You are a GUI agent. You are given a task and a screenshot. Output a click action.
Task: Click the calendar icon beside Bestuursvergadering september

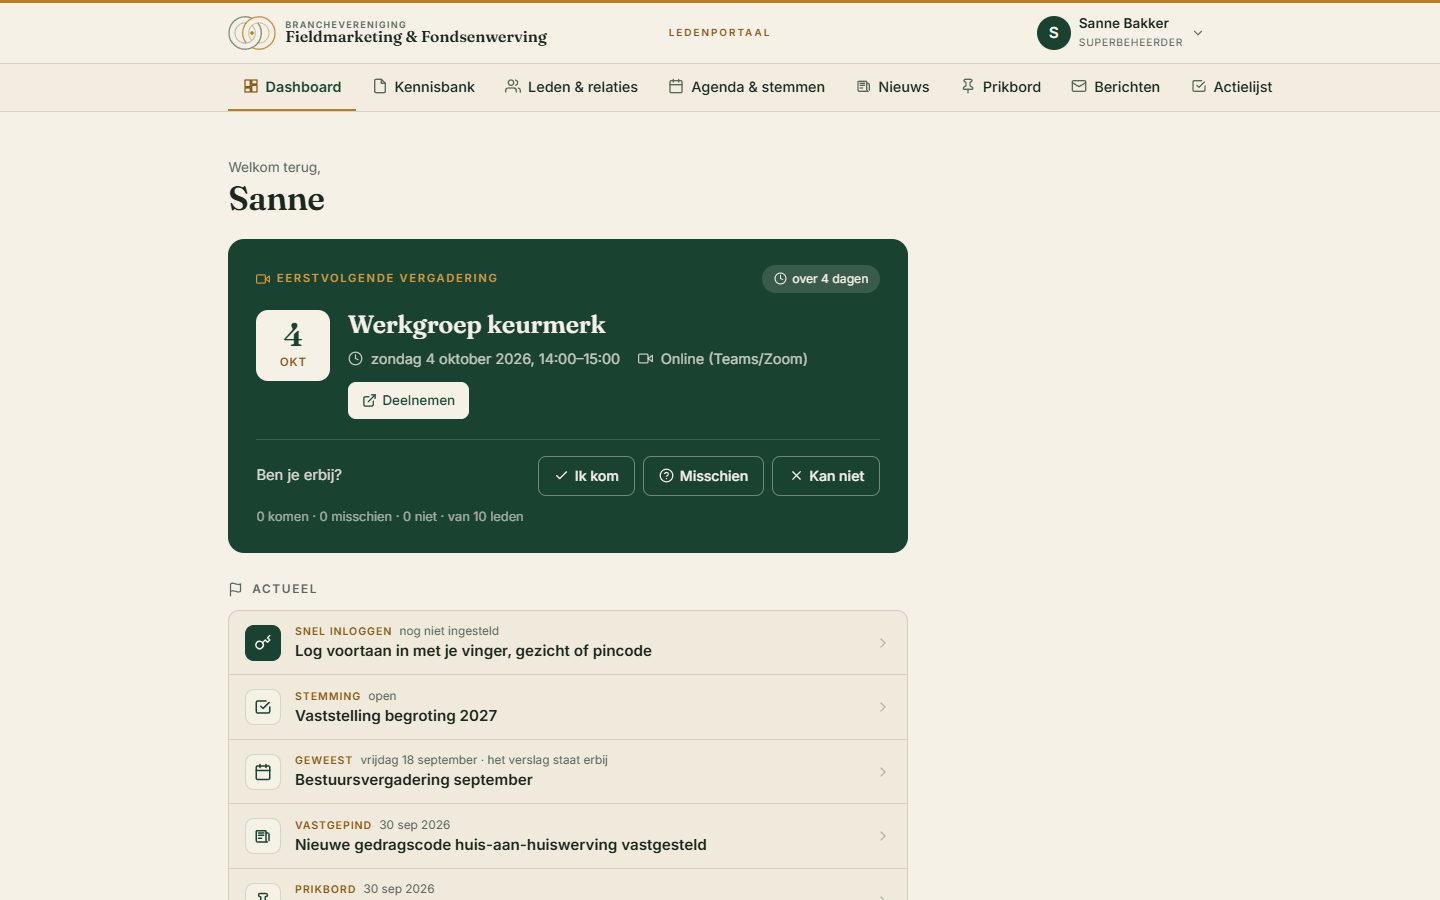tap(263, 772)
